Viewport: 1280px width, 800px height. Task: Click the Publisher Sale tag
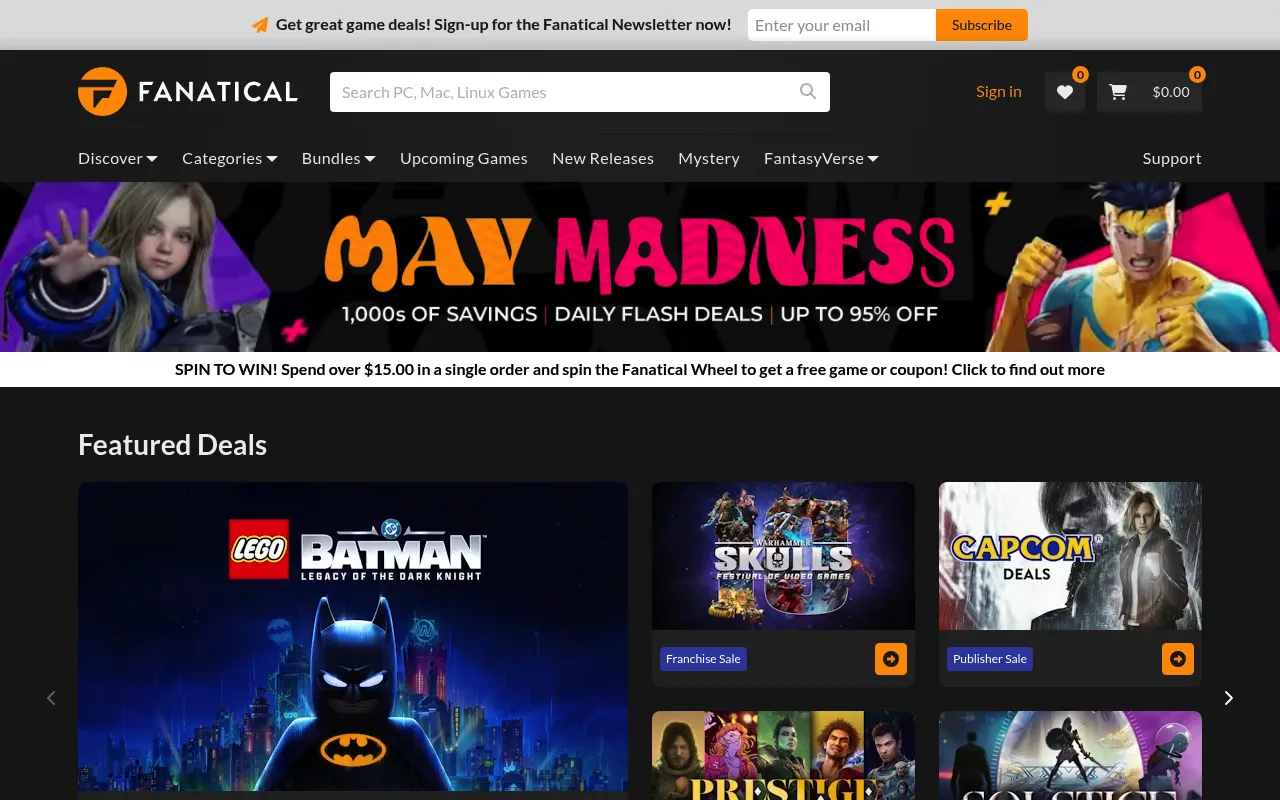tap(990, 659)
